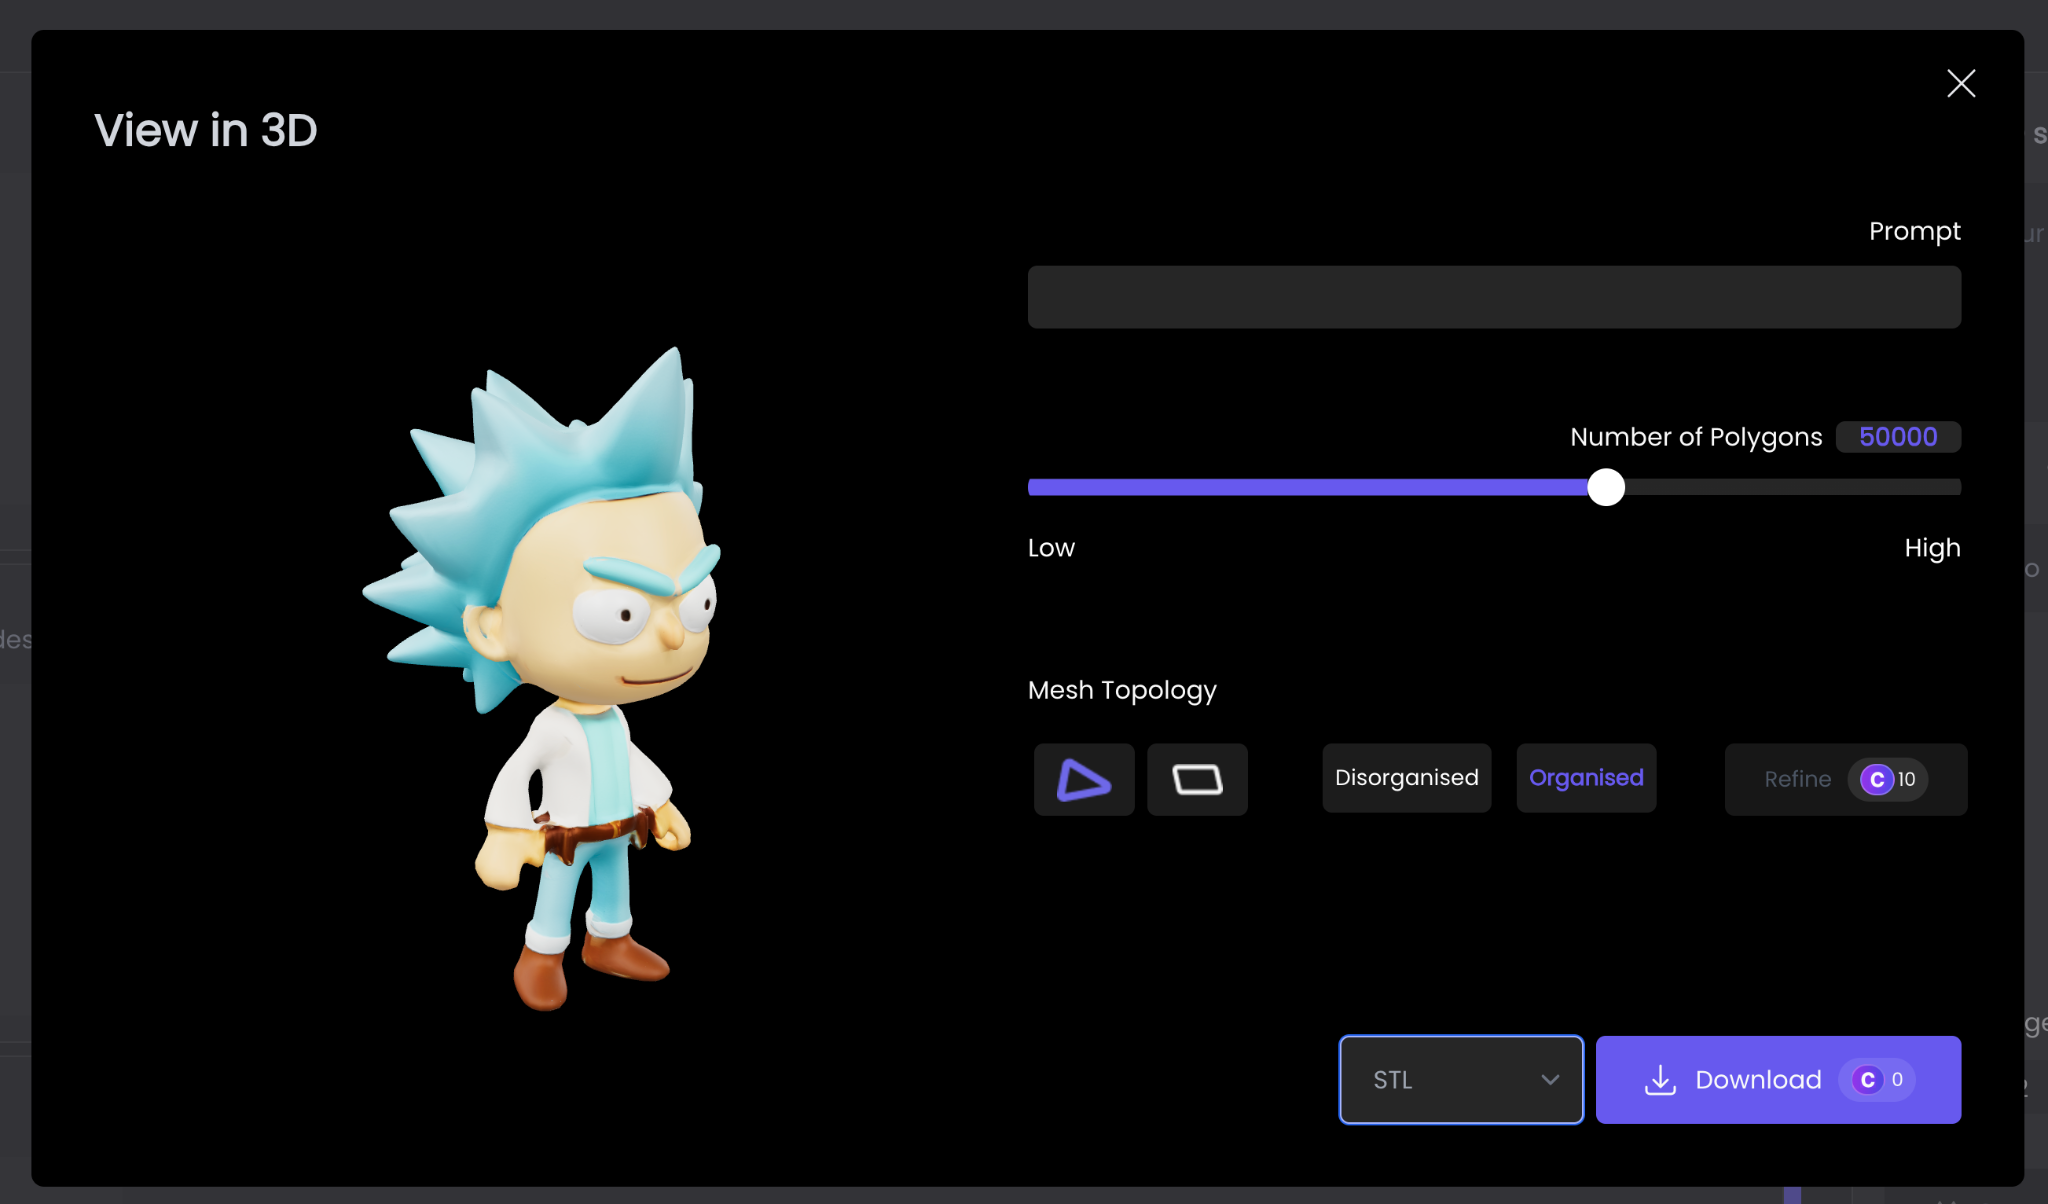The height and width of the screenshot is (1204, 2048).
Task: Click the 50000 polygon count value
Action: pos(1898,437)
